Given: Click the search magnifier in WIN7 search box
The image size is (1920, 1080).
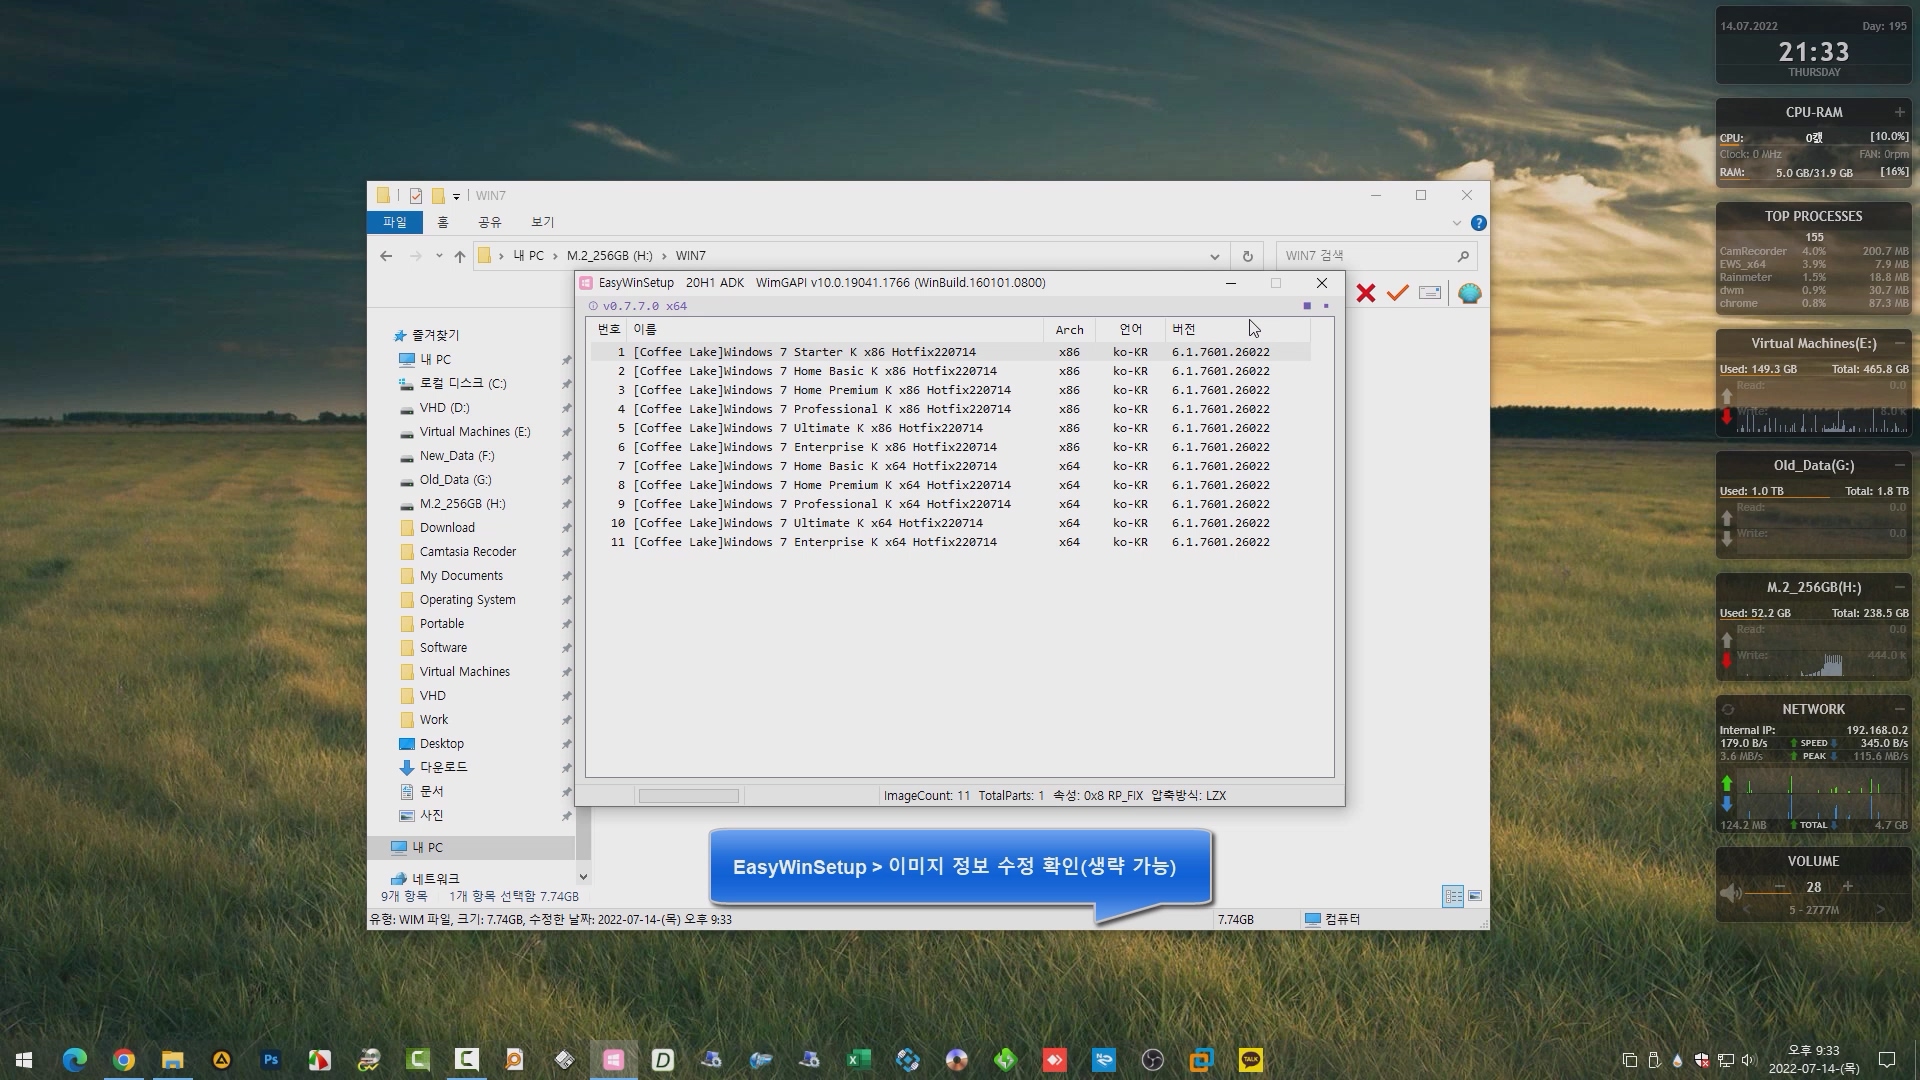Looking at the screenshot, I should pyautogui.click(x=1463, y=256).
